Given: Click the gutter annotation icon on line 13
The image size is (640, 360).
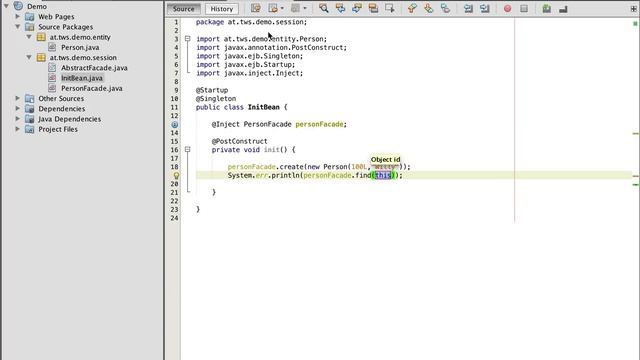Looking at the screenshot, I should [x=175, y=124].
